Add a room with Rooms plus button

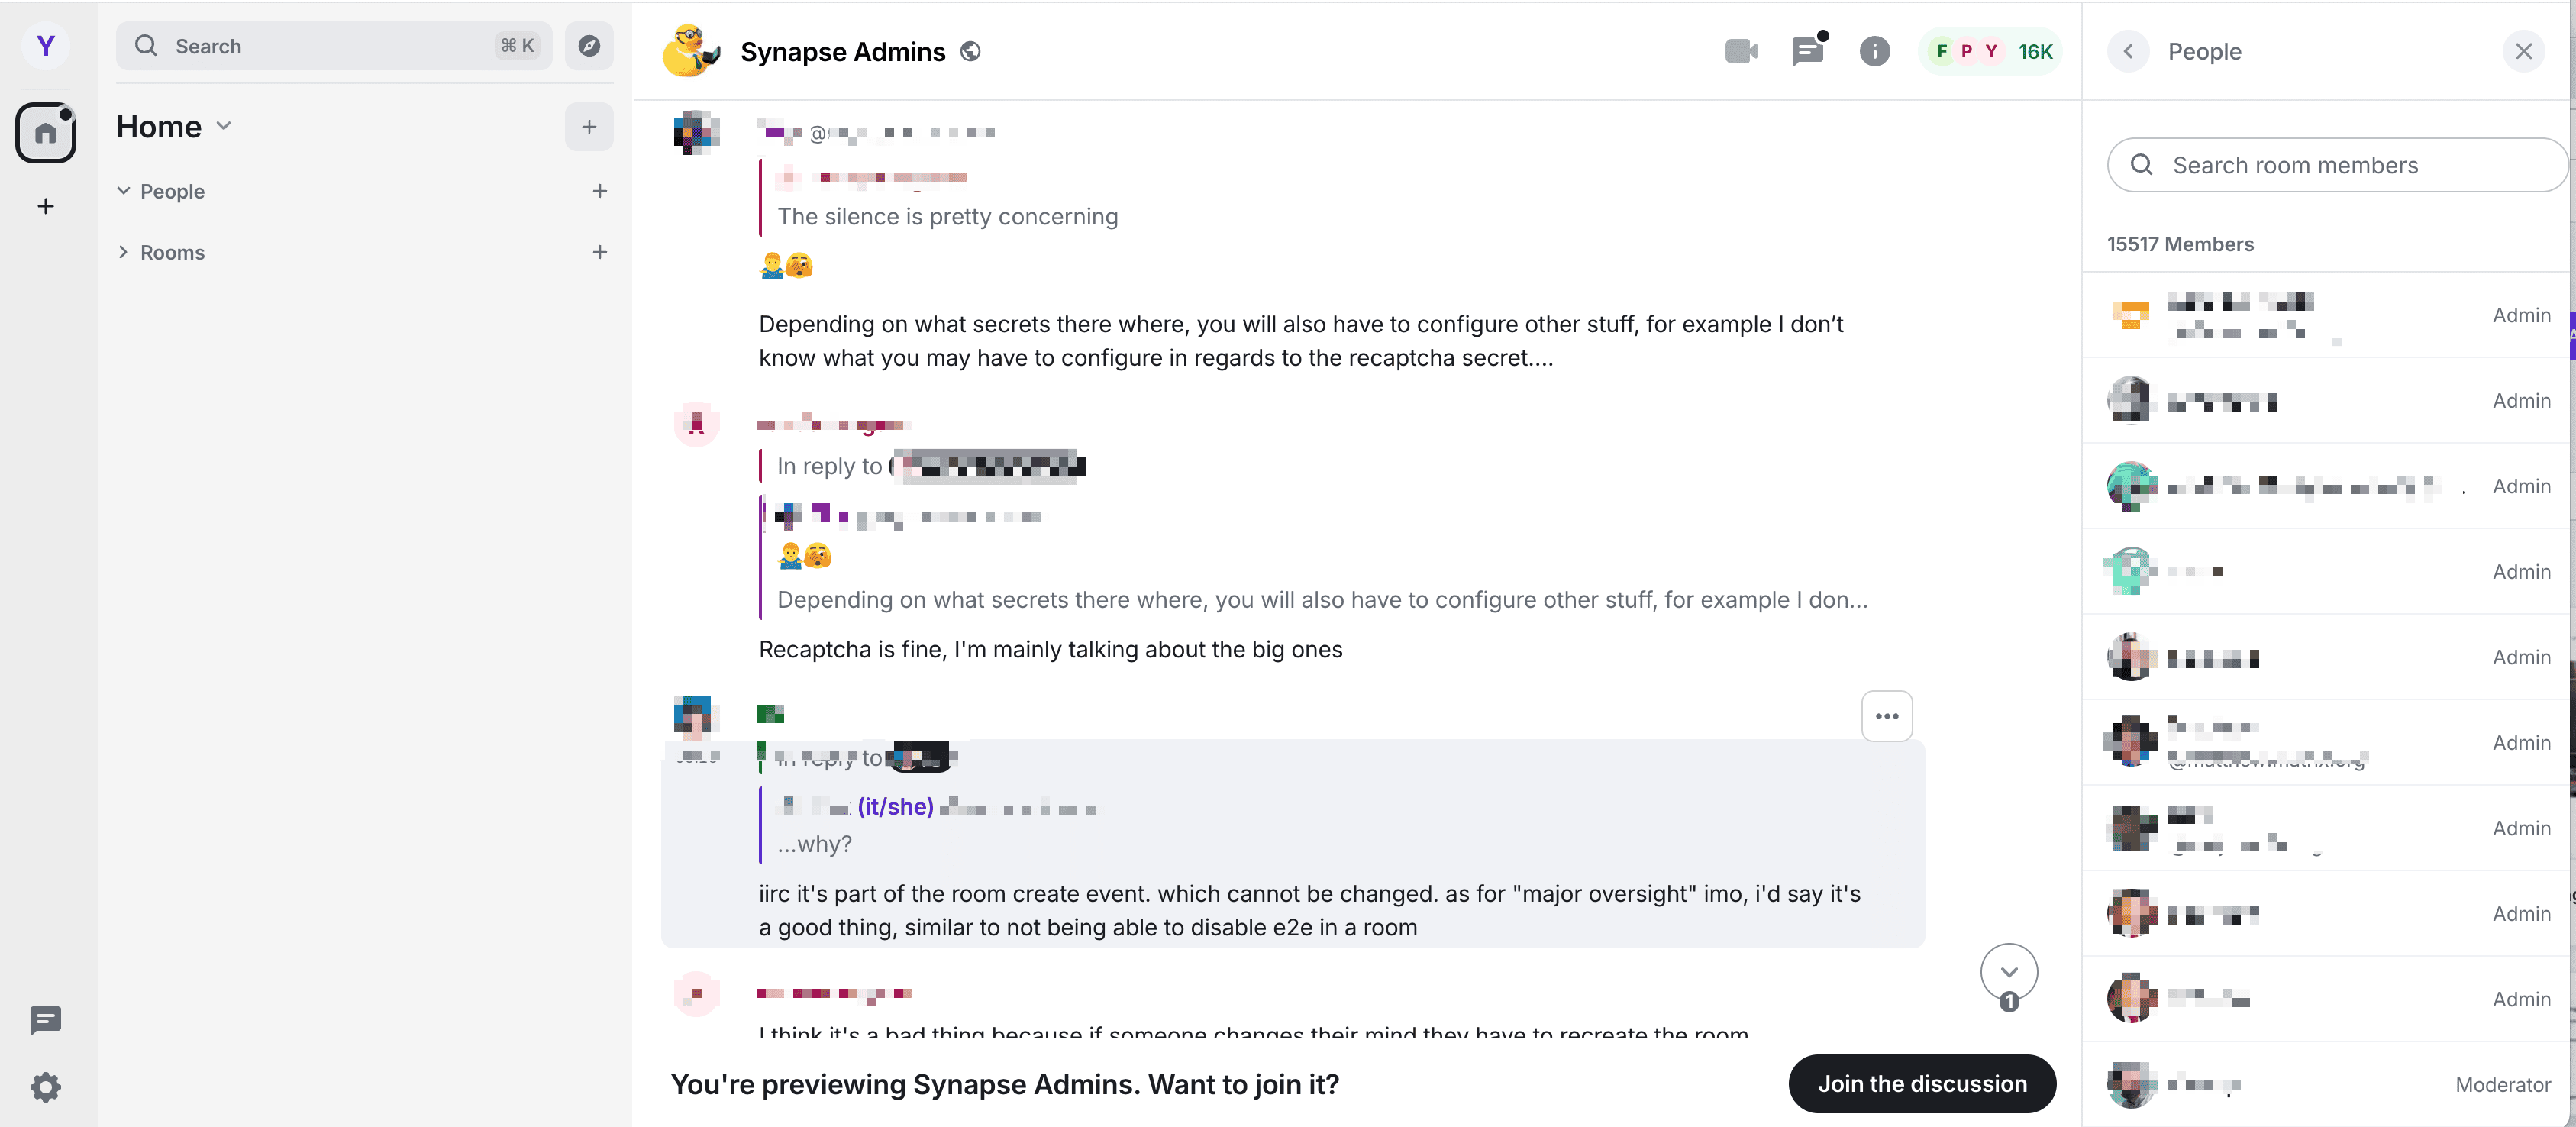tap(600, 252)
